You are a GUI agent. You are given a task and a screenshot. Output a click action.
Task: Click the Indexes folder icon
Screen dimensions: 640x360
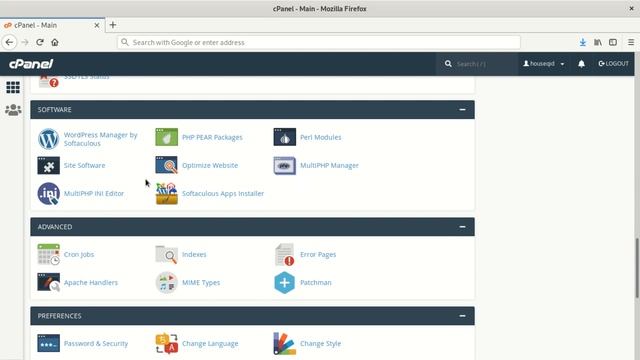click(x=167, y=254)
